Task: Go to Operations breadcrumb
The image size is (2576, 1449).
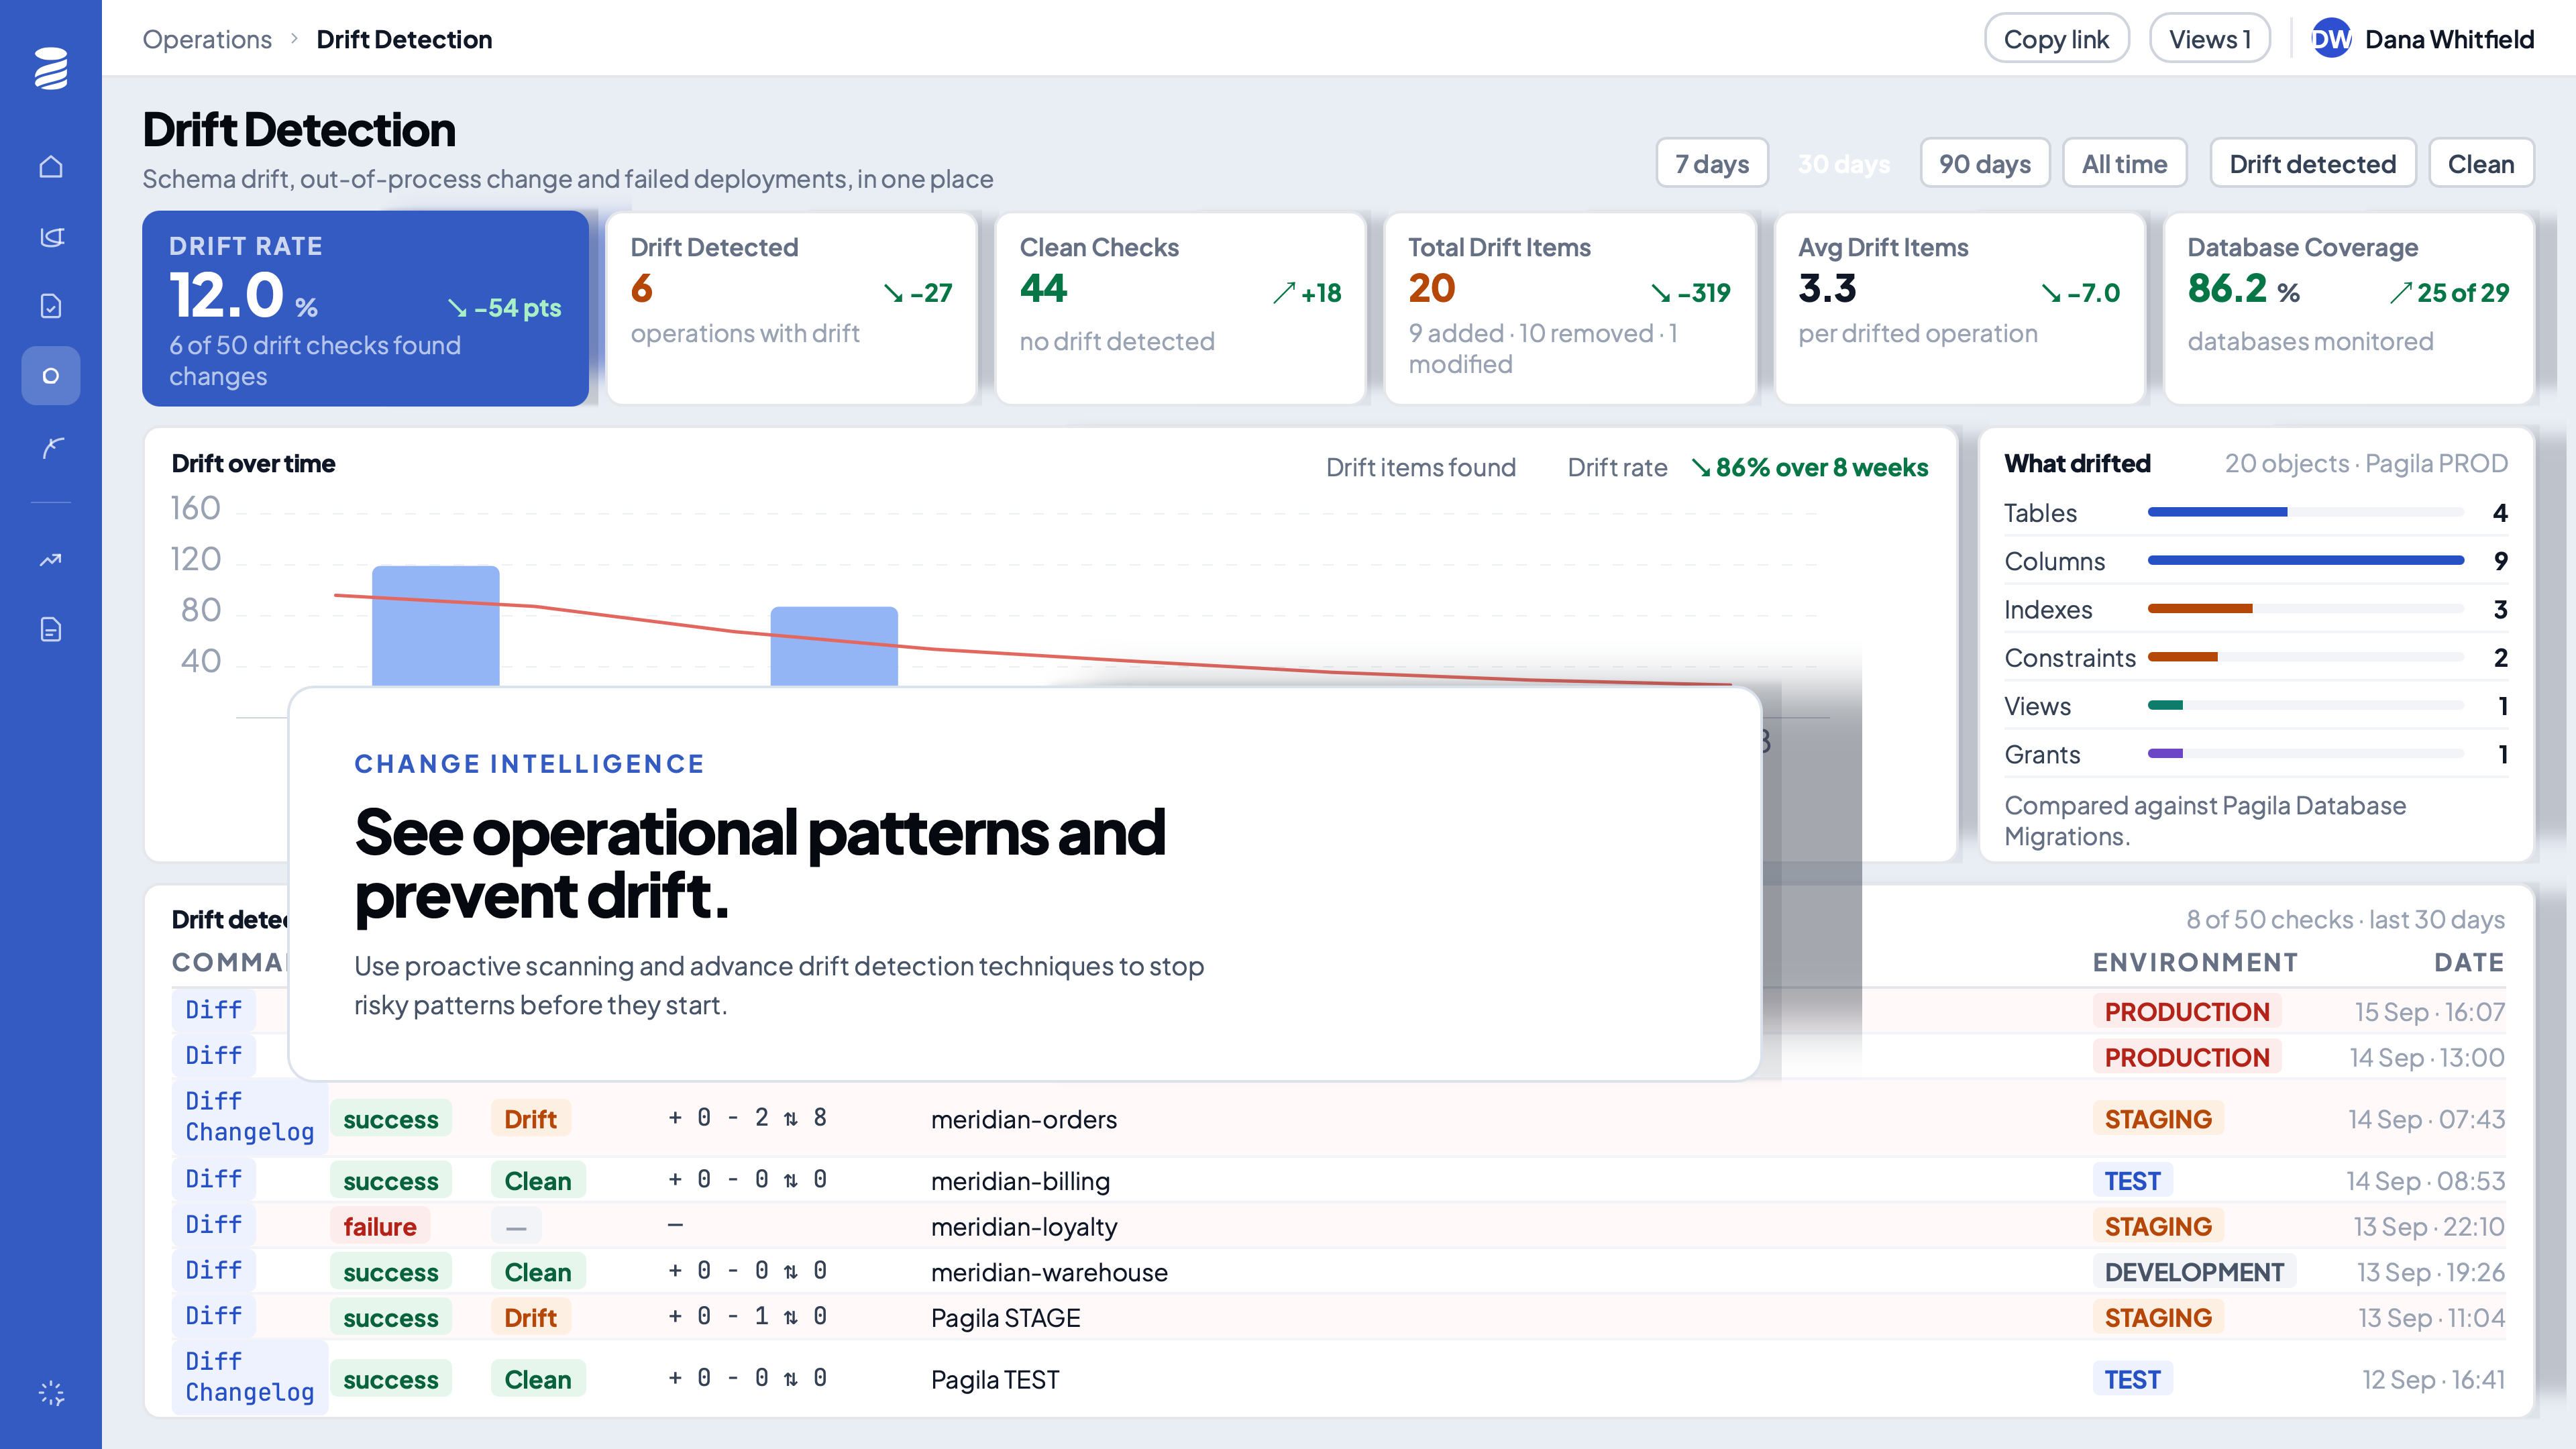Action: [207, 39]
